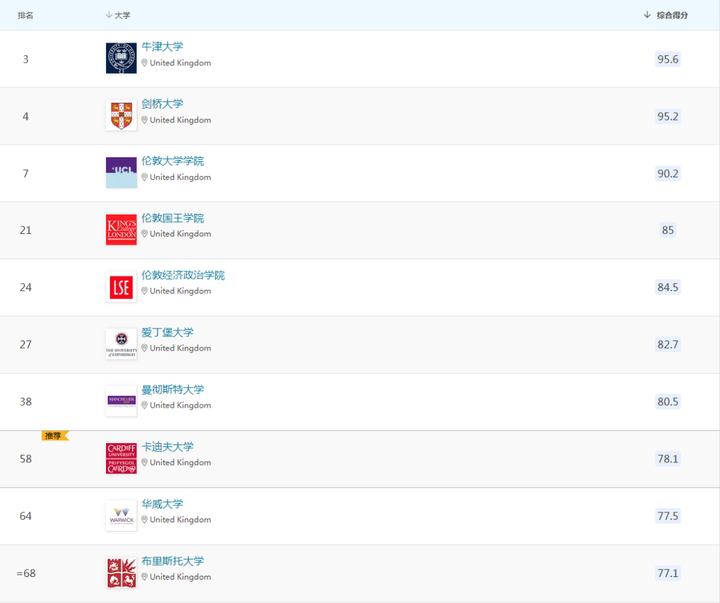Click score 95.2
Viewport: 720px width, 603px height.
pyautogui.click(x=668, y=116)
